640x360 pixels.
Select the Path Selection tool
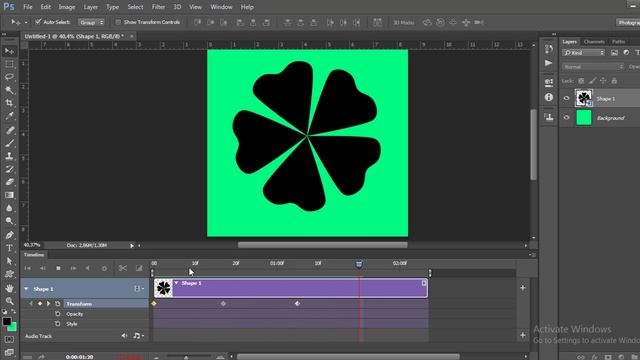pos(9,261)
